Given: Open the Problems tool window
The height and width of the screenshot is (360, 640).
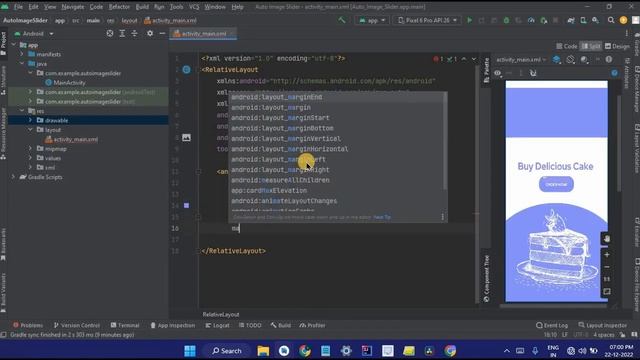Looking at the screenshot, I should 28,325.
